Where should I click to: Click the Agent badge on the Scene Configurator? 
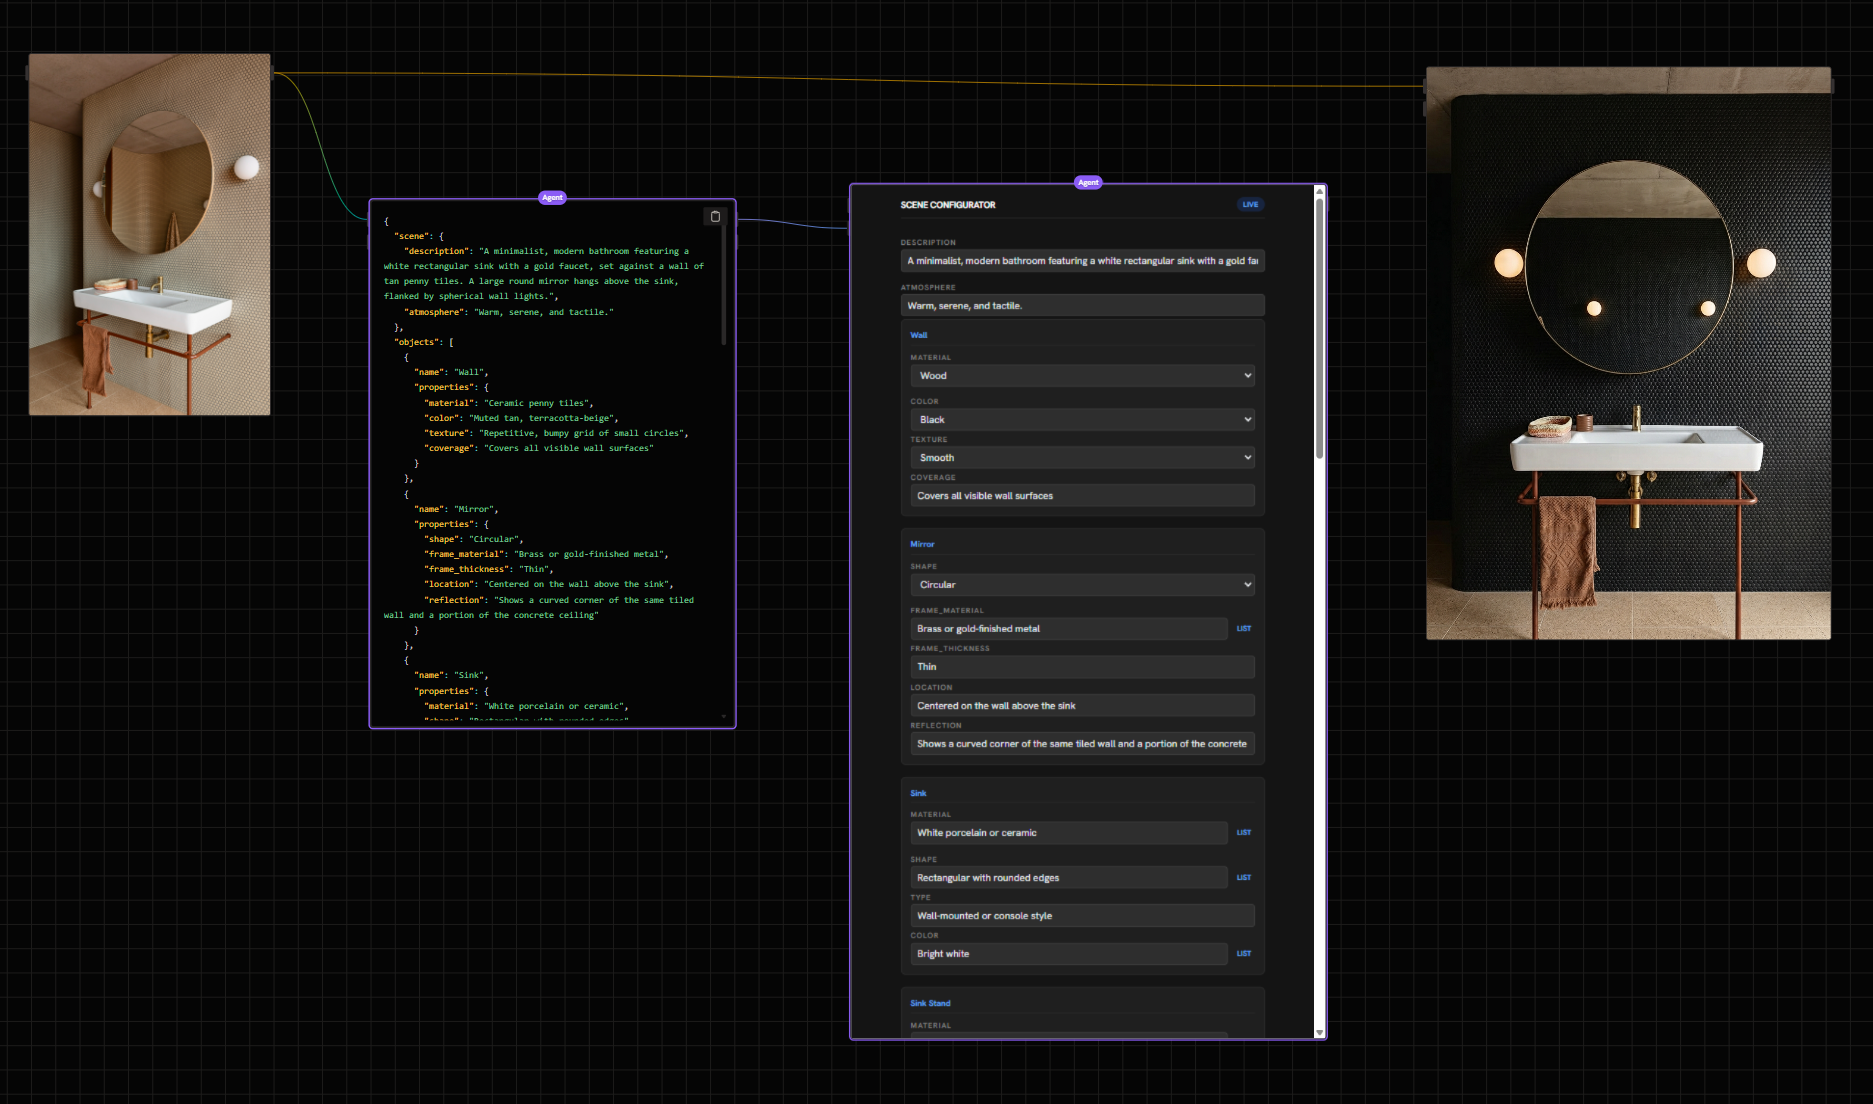coord(1088,182)
